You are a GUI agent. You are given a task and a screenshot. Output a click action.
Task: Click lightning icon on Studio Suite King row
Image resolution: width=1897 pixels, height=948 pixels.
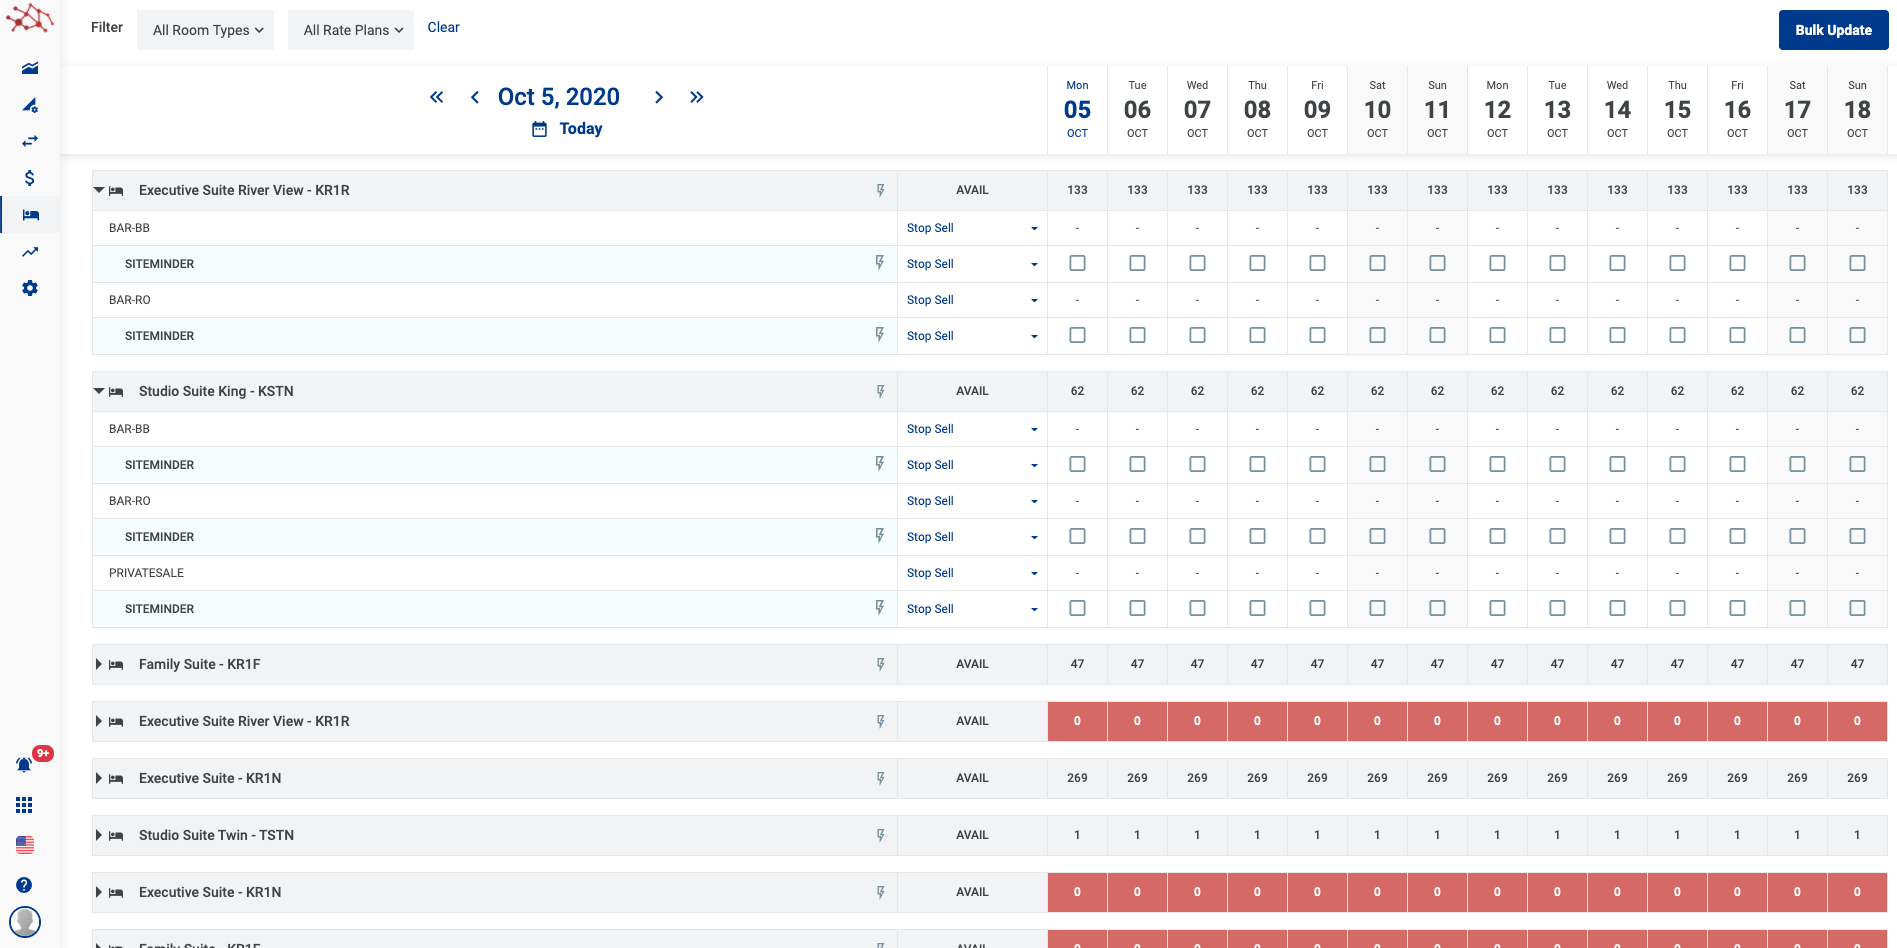pyautogui.click(x=880, y=391)
